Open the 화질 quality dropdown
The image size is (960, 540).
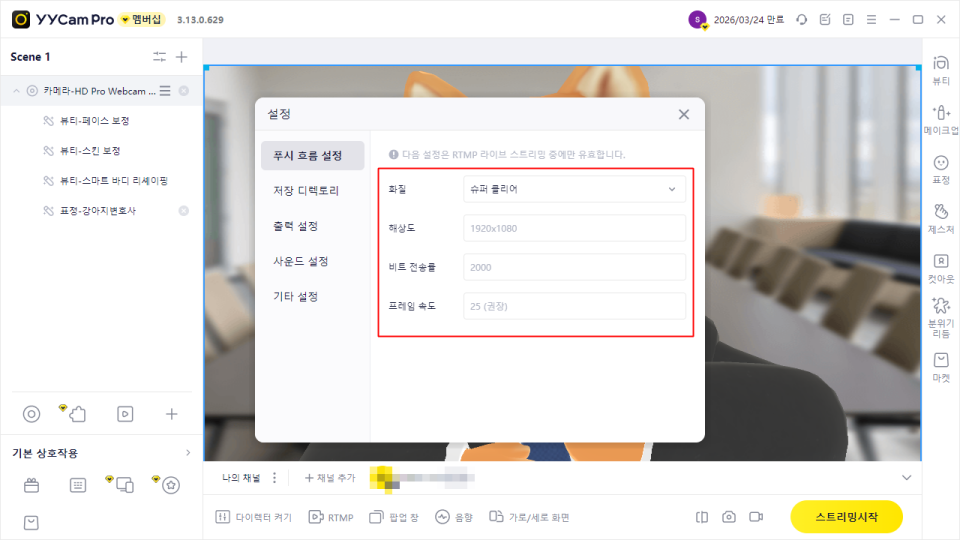[x=574, y=189]
